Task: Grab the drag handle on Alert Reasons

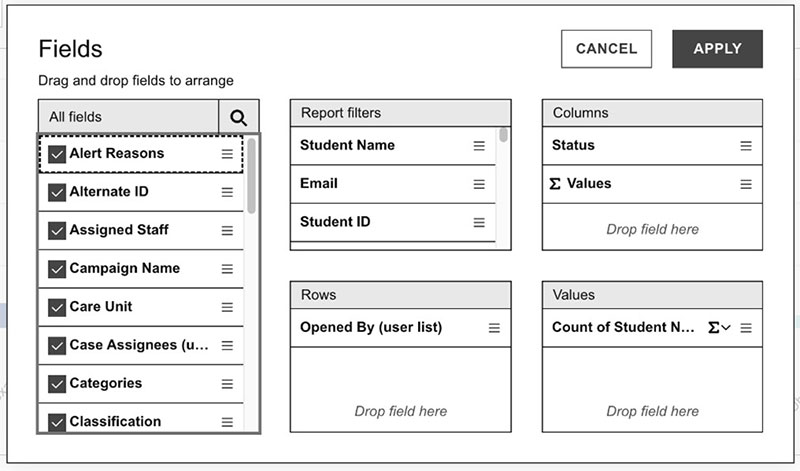Action: pos(227,154)
